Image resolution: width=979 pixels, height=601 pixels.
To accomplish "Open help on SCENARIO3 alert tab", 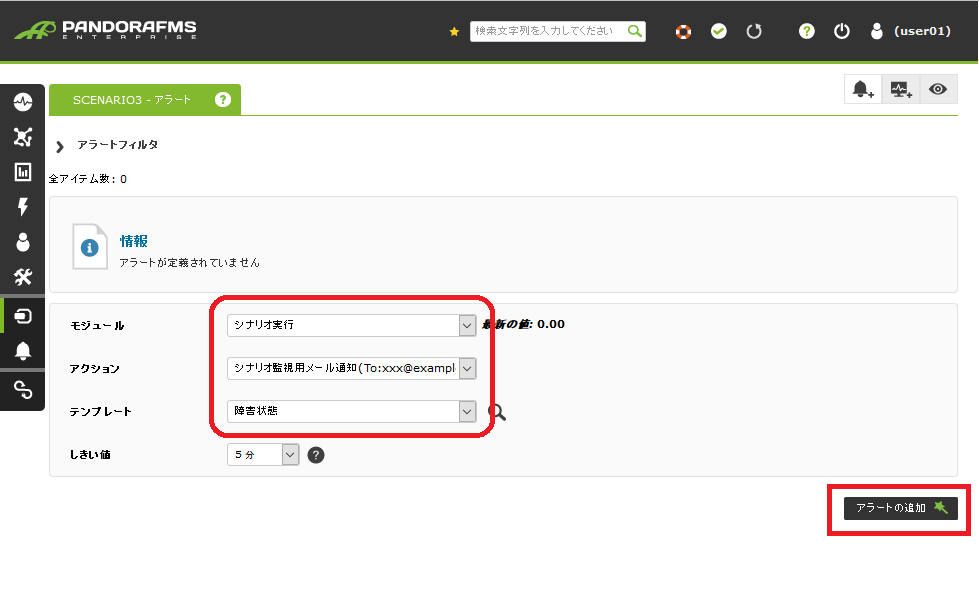I will [x=223, y=99].
